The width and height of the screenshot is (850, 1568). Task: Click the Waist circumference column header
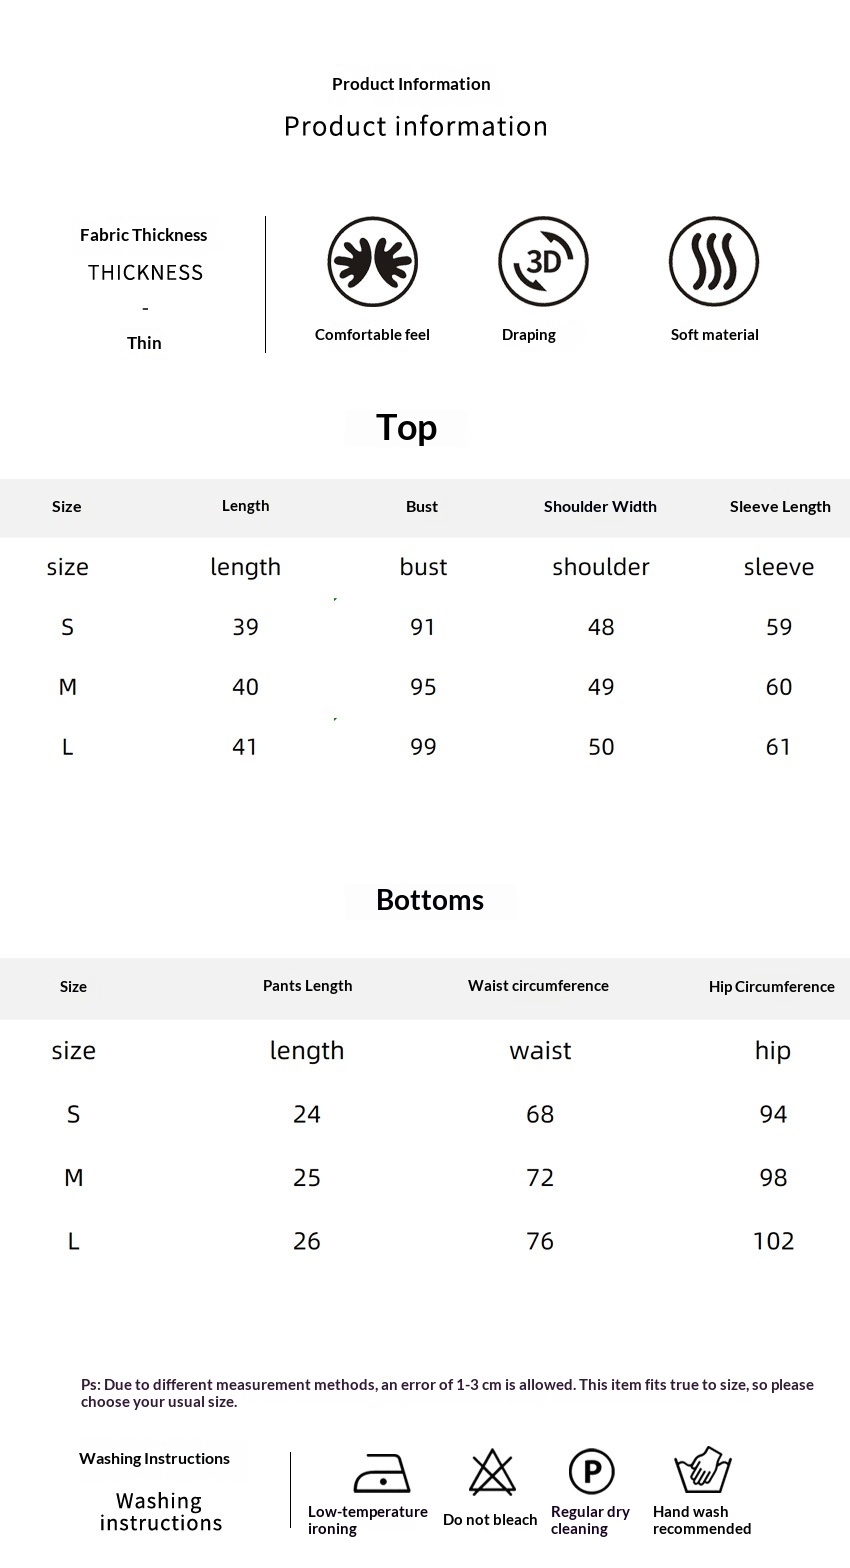click(538, 986)
